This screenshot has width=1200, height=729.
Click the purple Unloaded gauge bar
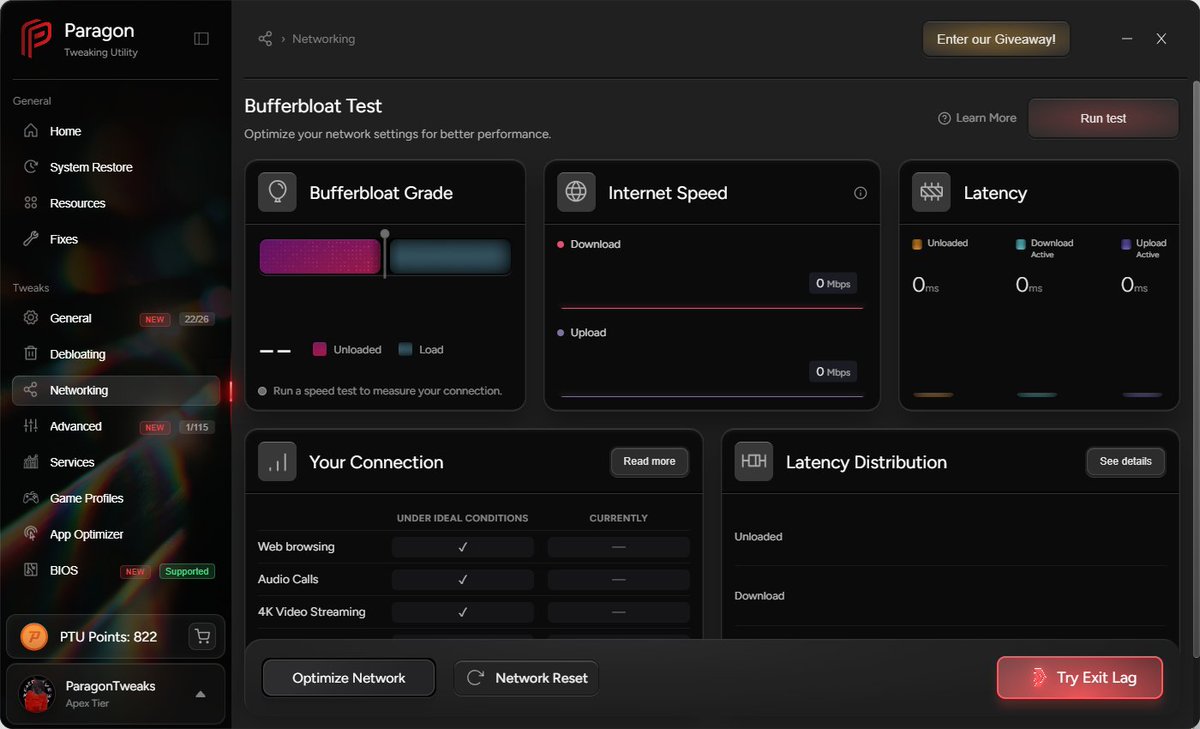320,257
